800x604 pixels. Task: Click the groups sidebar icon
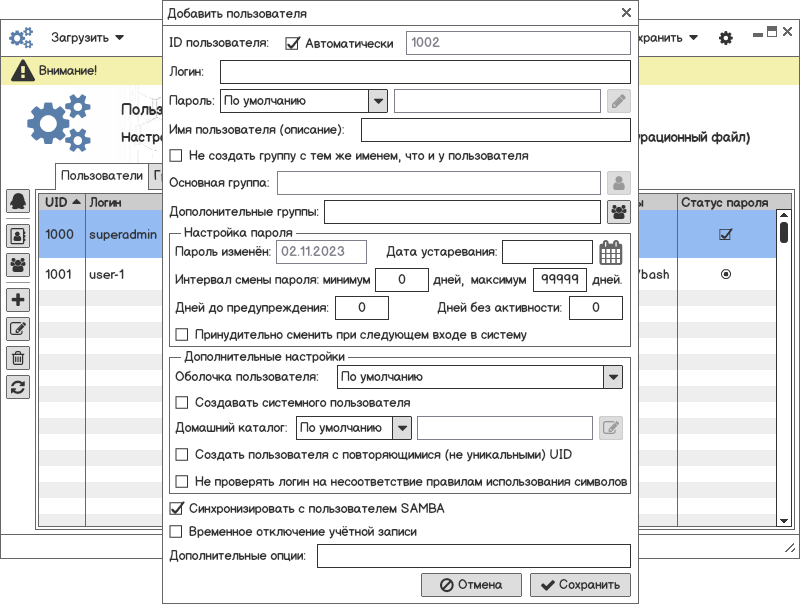pos(18,265)
